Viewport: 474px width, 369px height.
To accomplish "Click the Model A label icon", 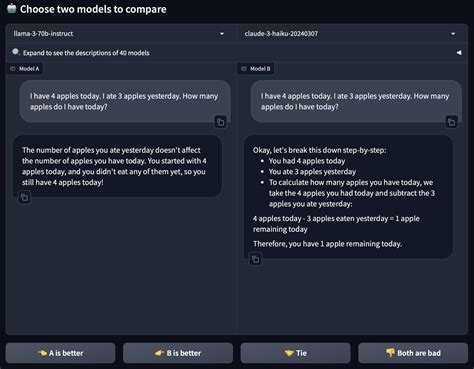I will pyautogui.click(x=13, y=69).
